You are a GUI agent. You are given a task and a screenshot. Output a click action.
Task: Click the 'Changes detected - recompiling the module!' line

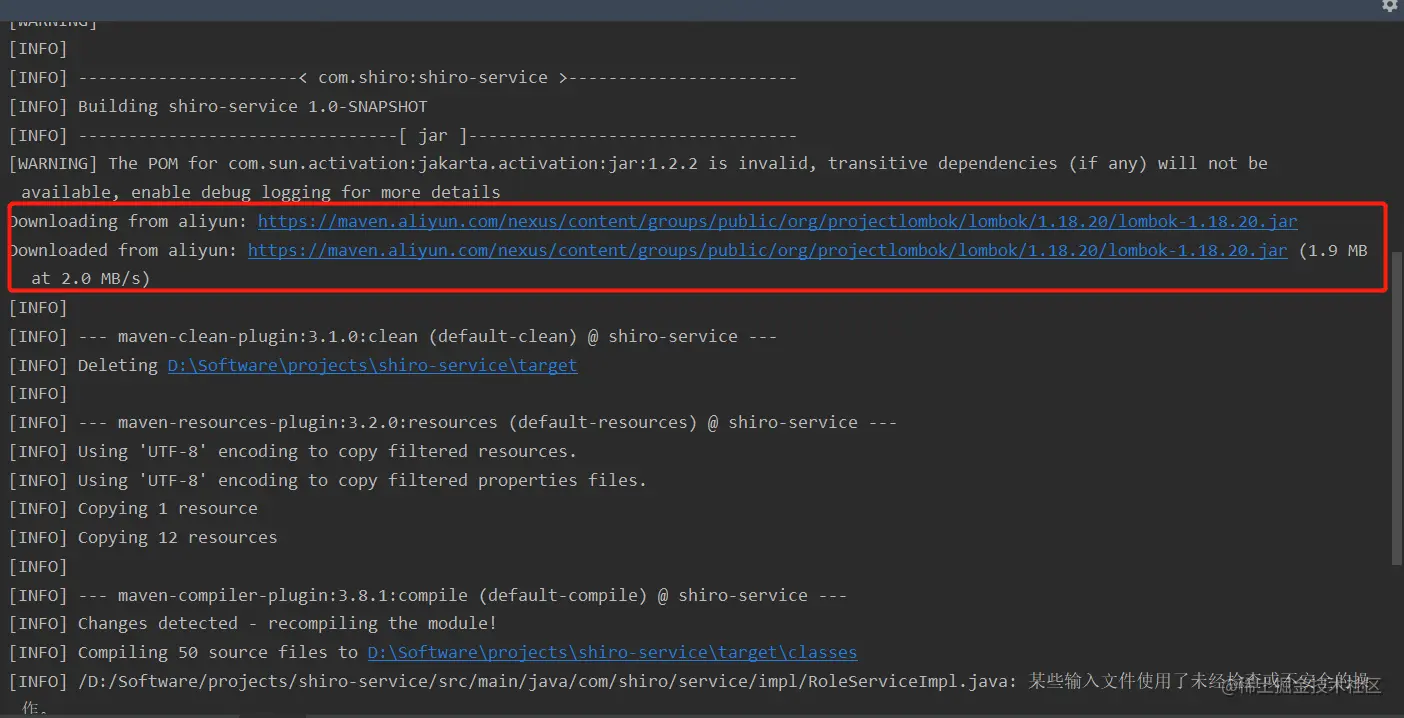287,623
